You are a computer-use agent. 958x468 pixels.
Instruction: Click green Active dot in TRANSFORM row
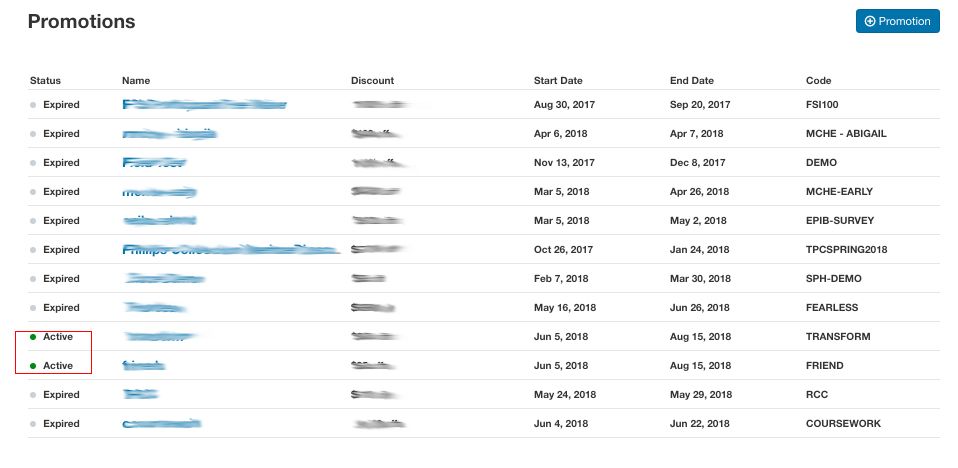point(33,337)
